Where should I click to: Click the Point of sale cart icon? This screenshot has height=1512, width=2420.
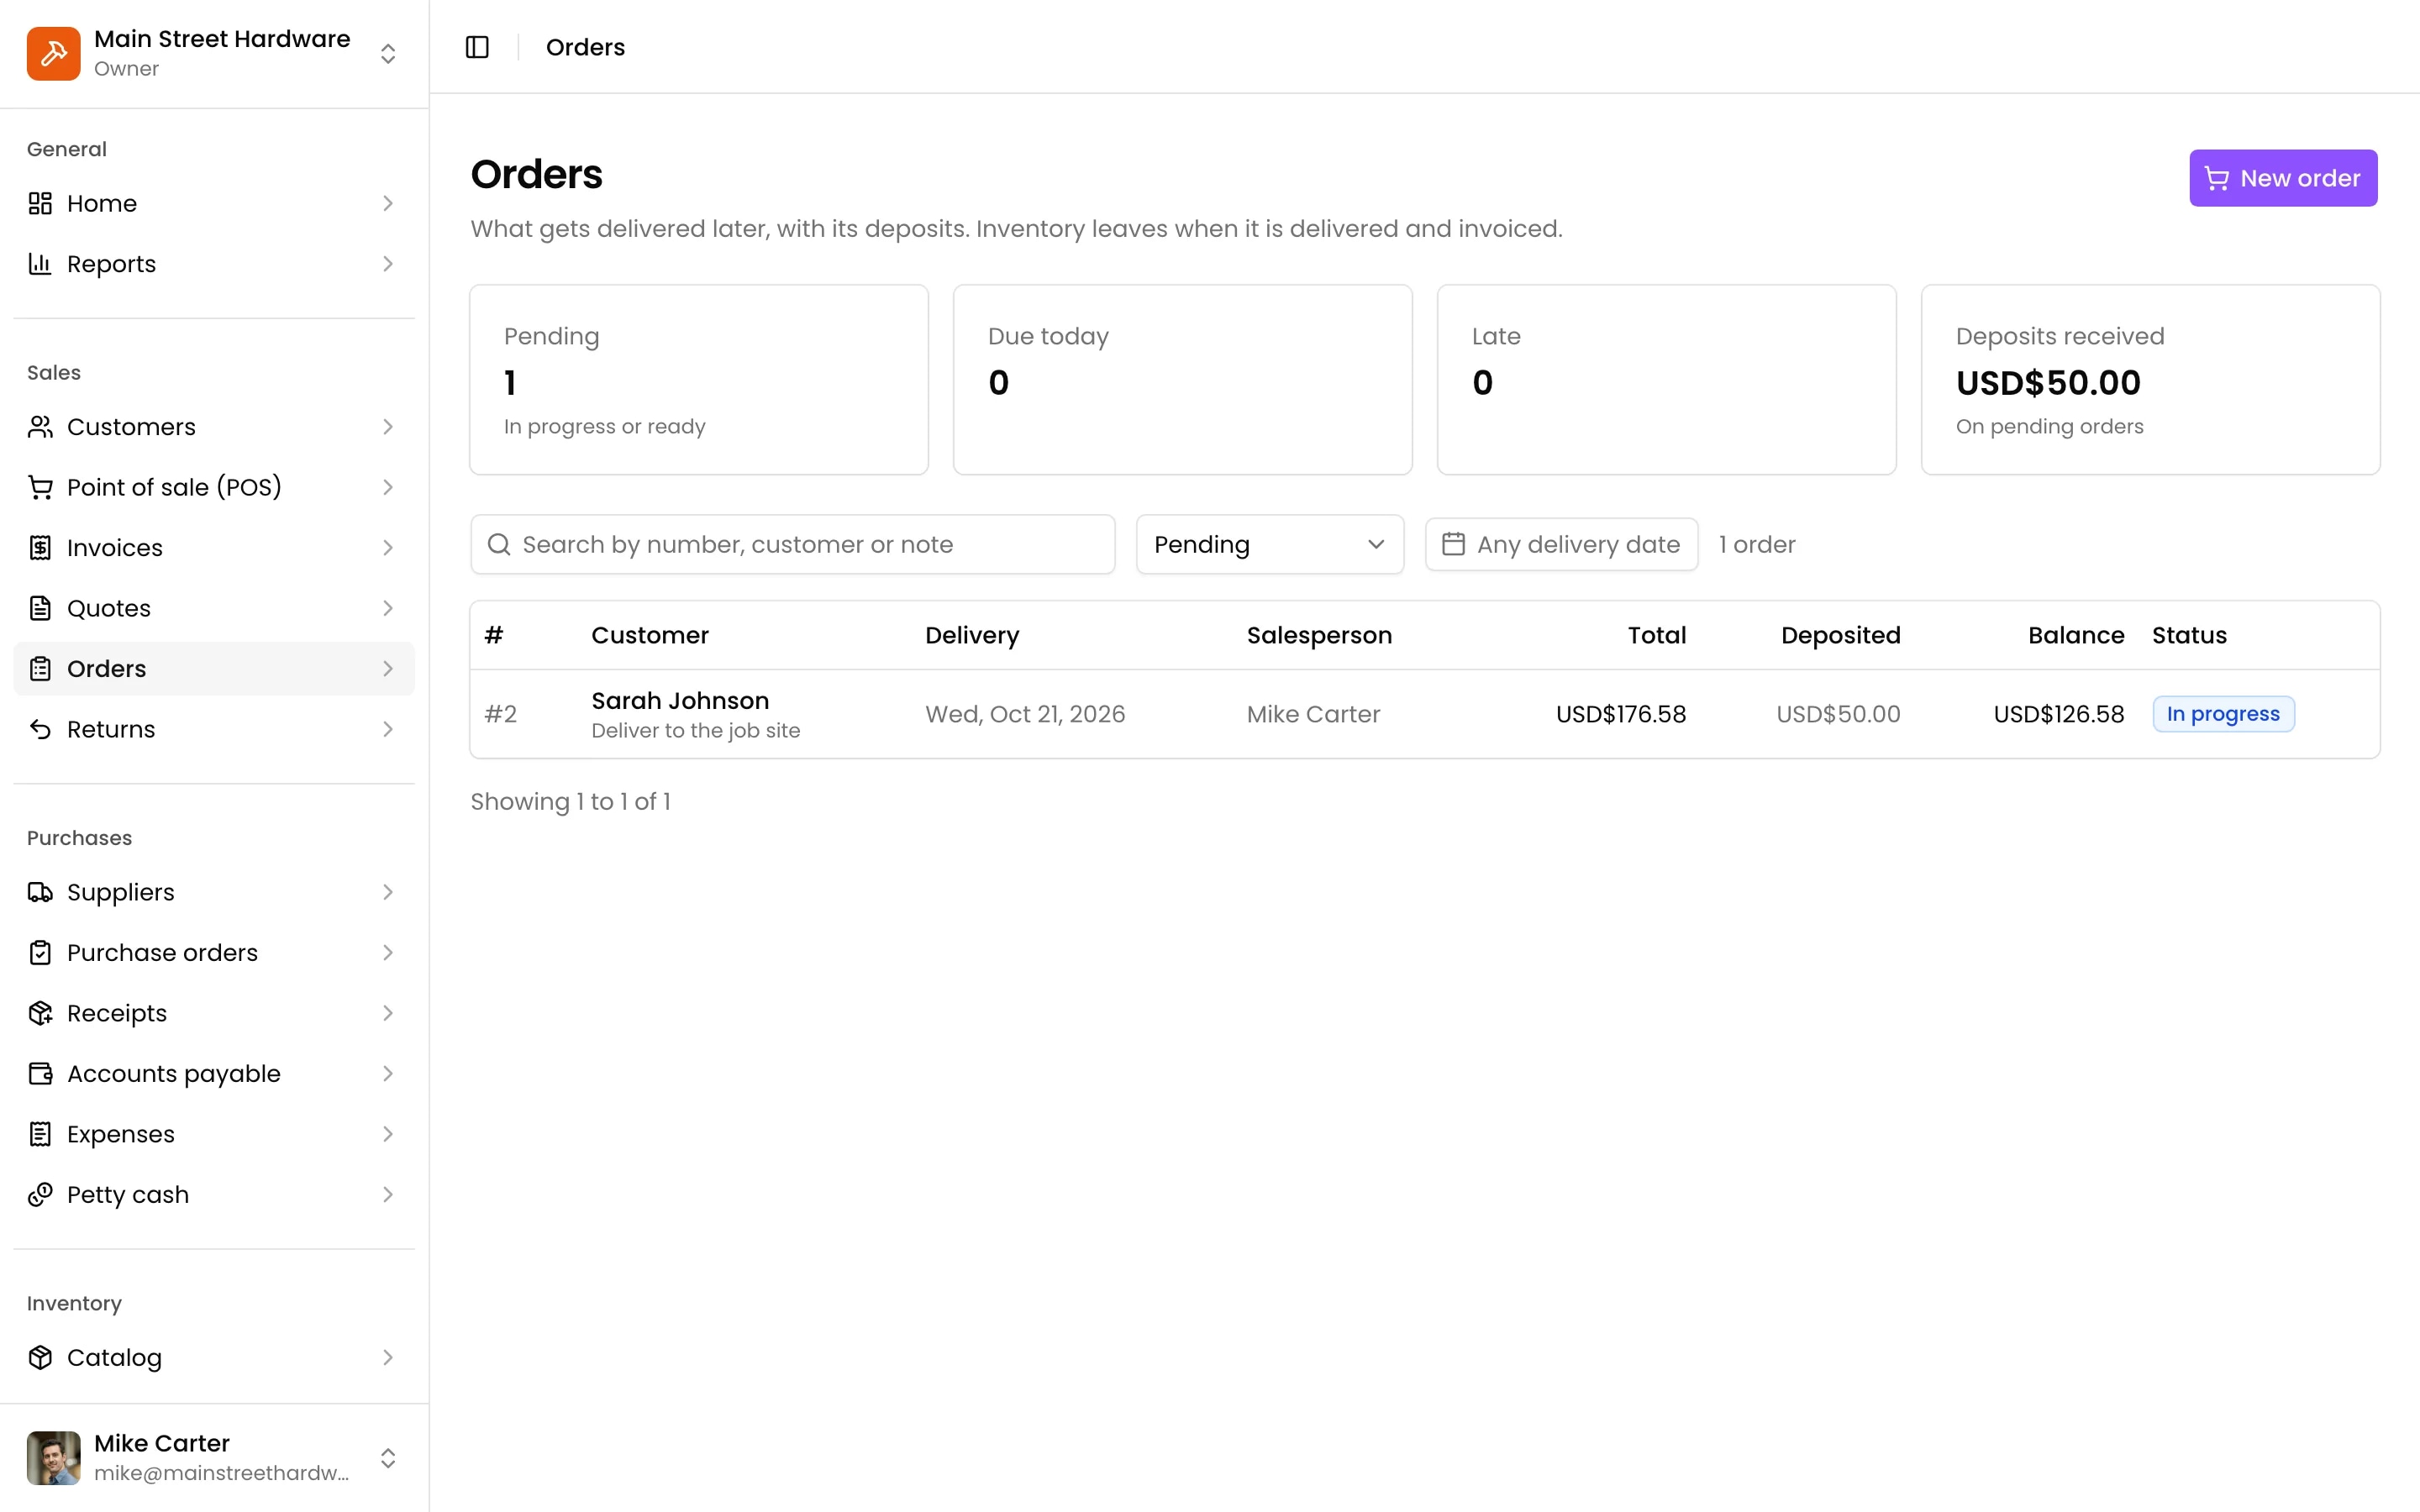click(x=40, y=487)
